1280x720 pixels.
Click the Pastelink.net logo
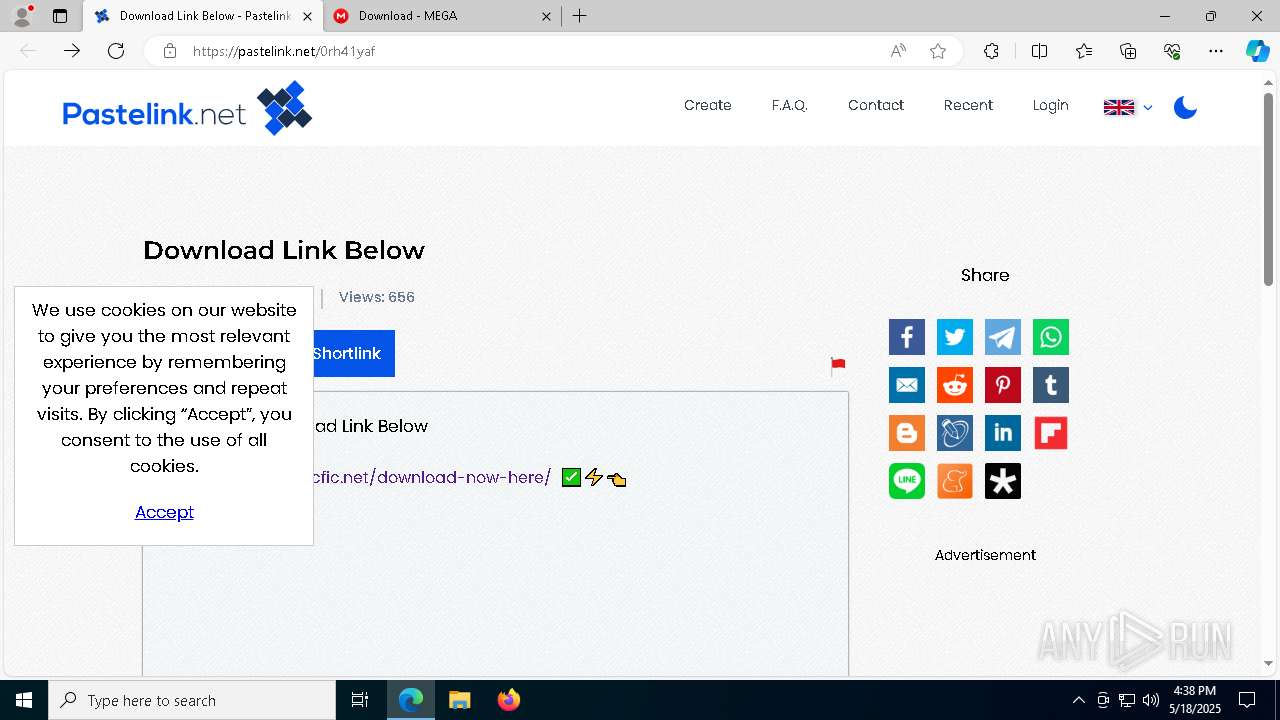coord(187,108)
